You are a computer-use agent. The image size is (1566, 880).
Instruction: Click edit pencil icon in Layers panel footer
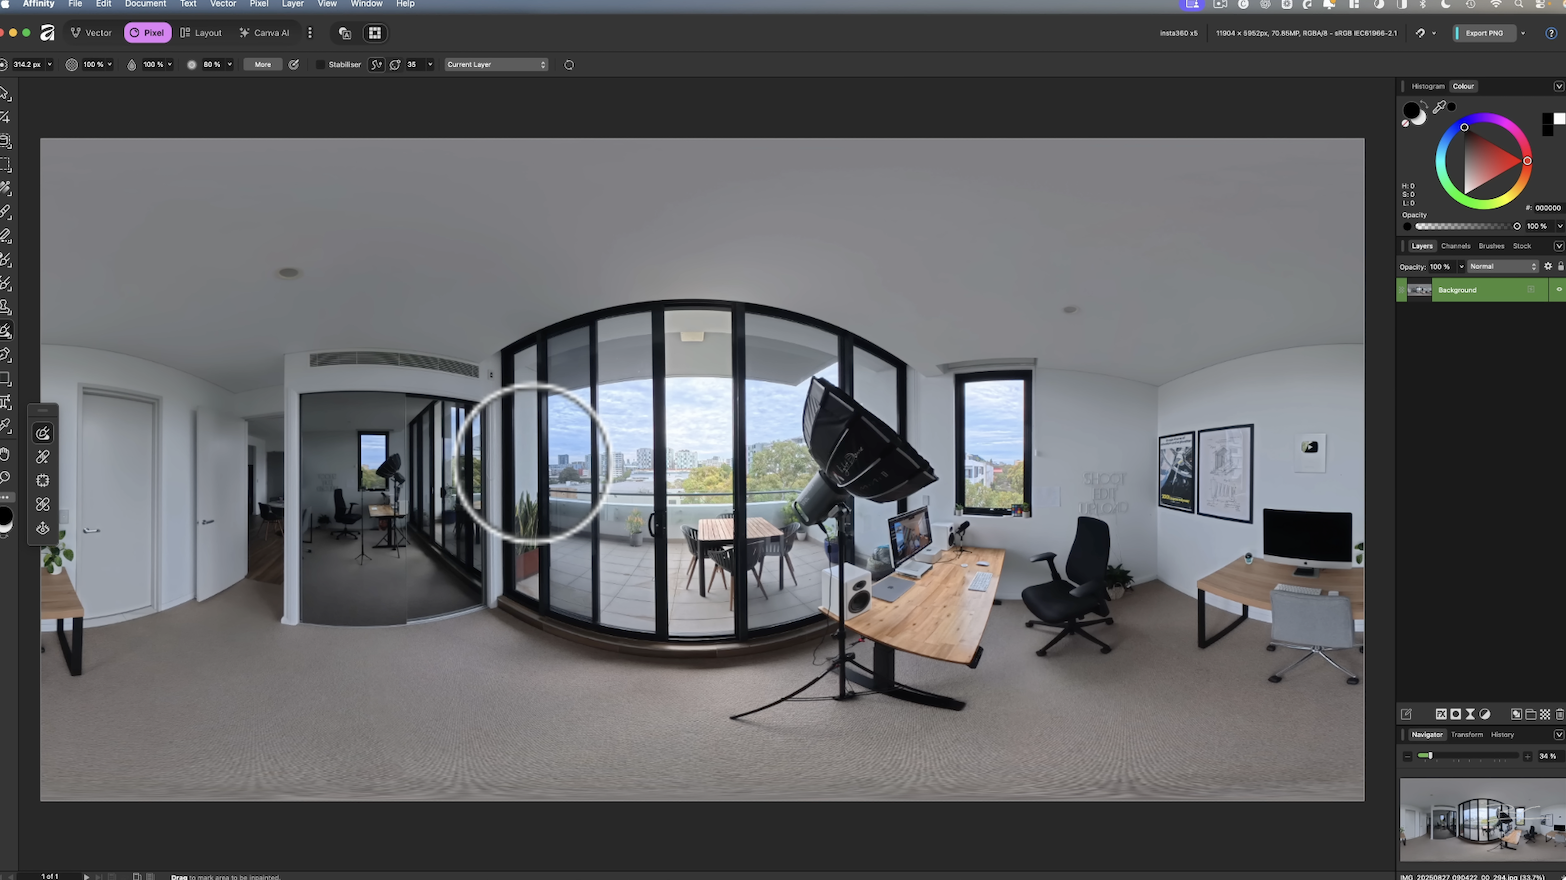(1406, 714)
